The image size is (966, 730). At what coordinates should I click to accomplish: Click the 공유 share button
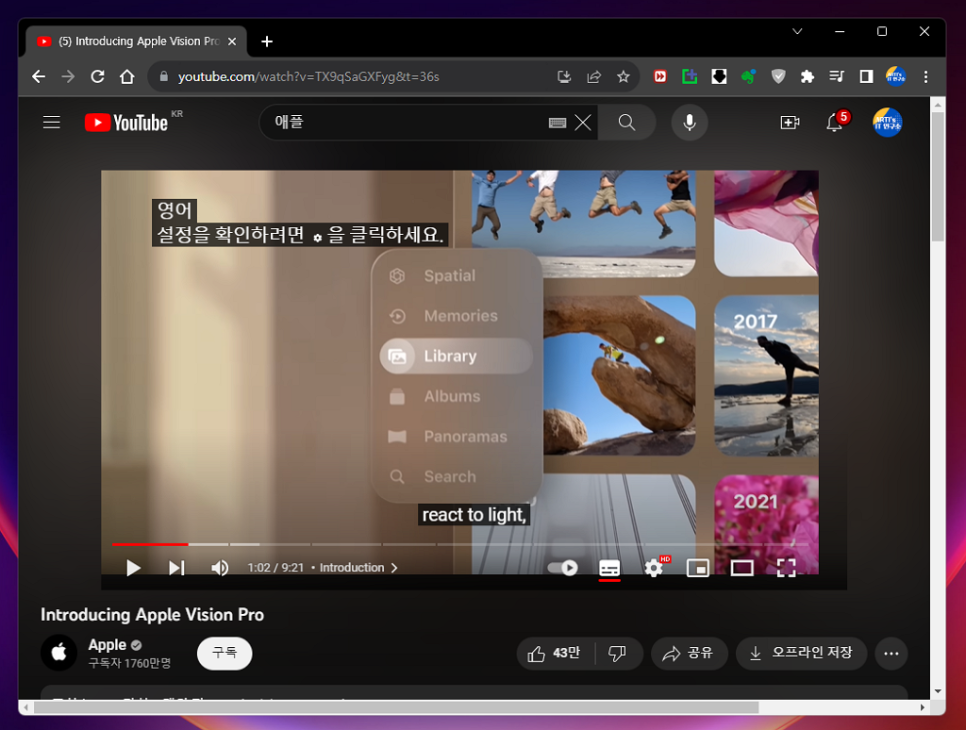689,653
